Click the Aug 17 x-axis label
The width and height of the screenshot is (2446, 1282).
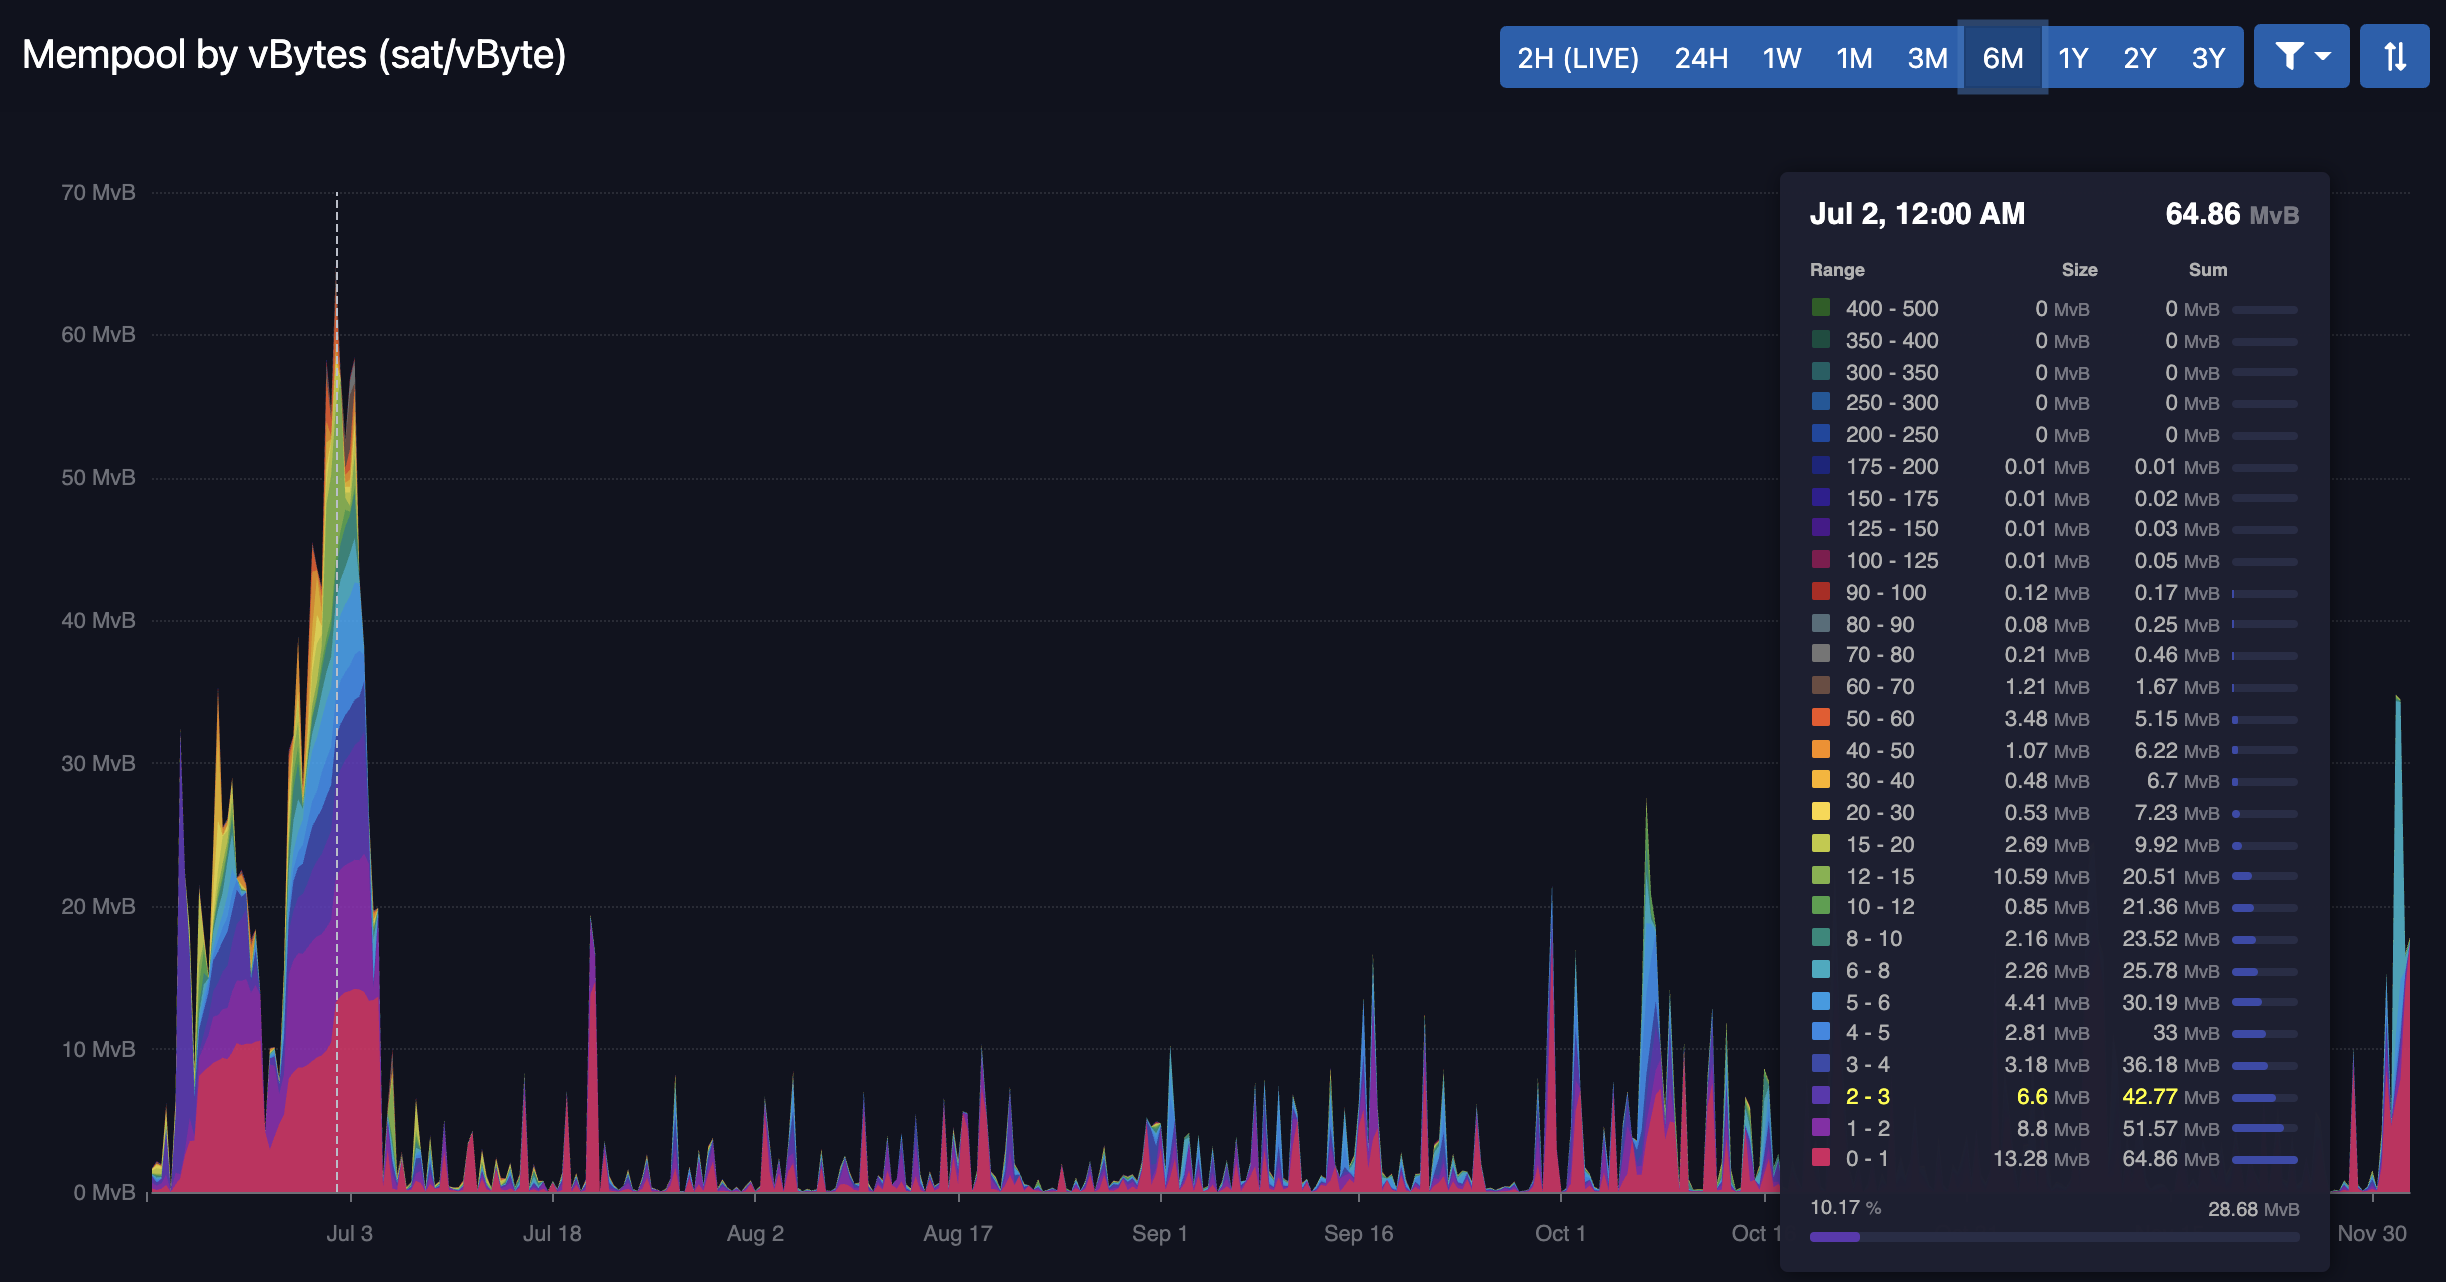[958, 1233]
